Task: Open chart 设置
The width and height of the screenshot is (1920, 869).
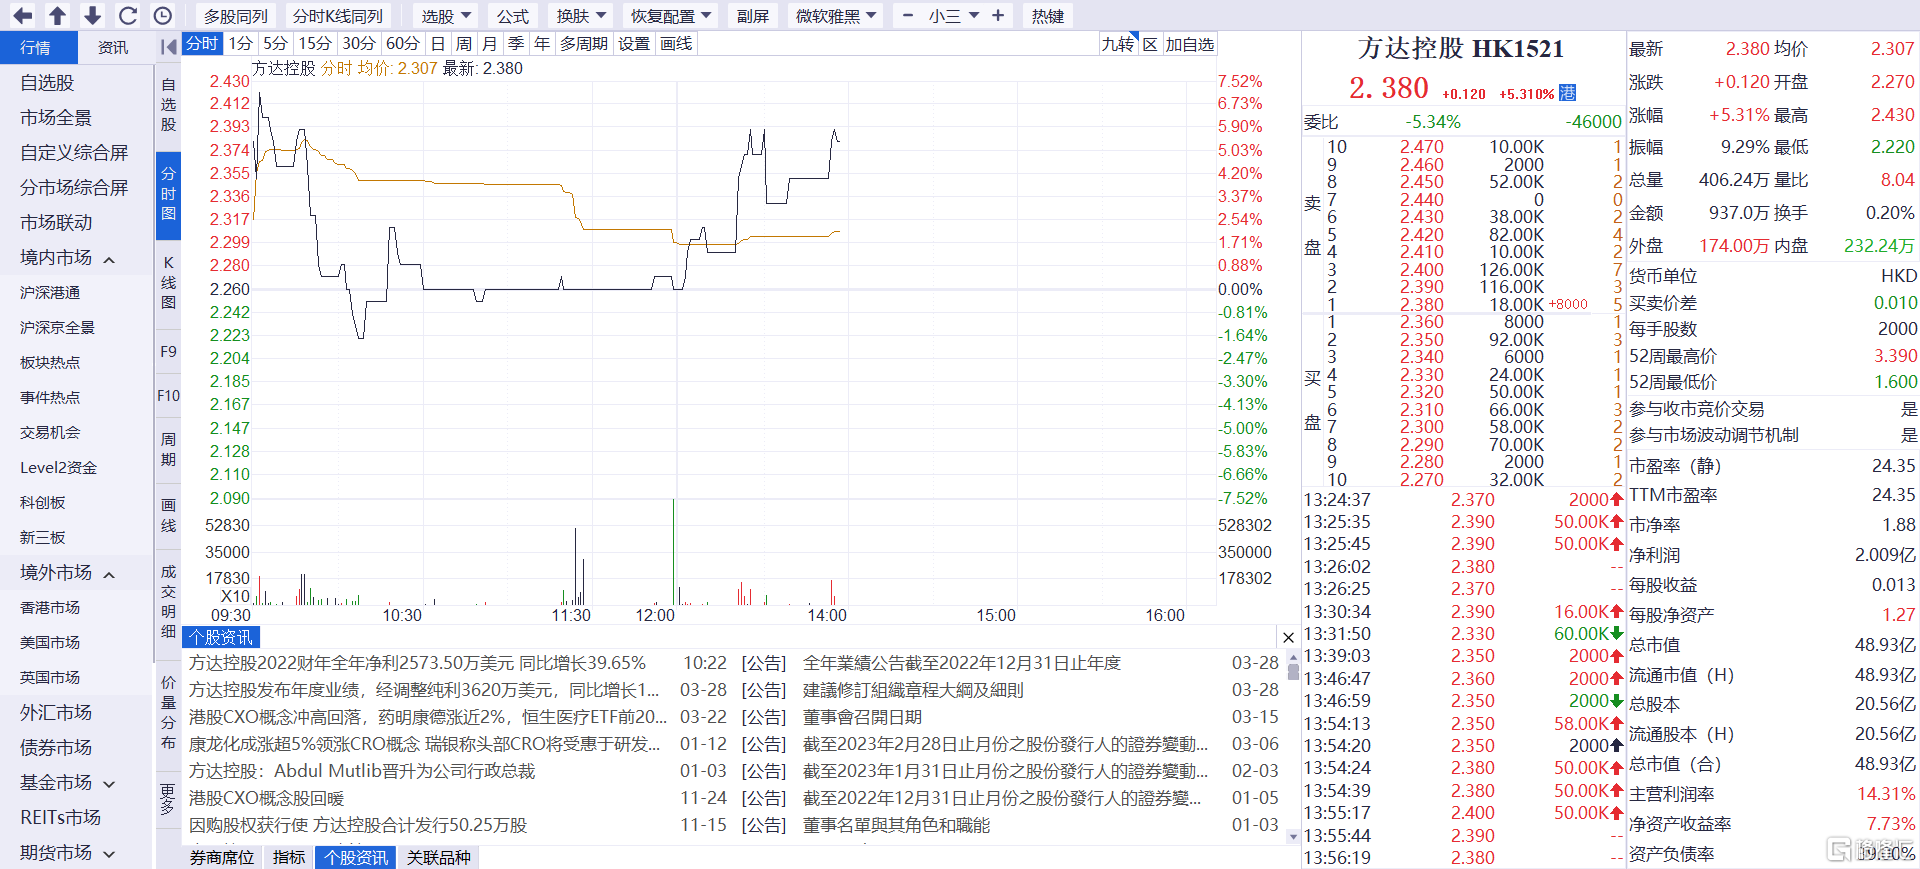Action: (x=634, y=43)
